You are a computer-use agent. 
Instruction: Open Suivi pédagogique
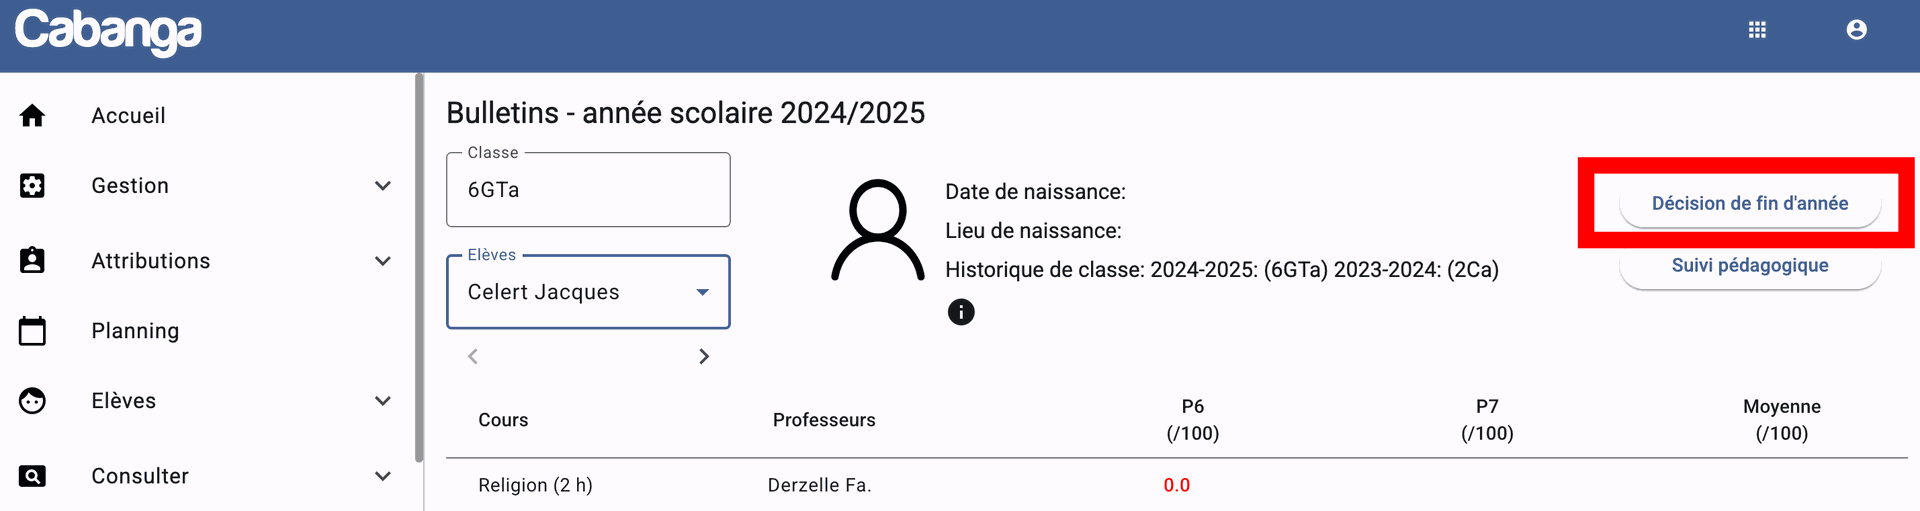point(1749,266)
